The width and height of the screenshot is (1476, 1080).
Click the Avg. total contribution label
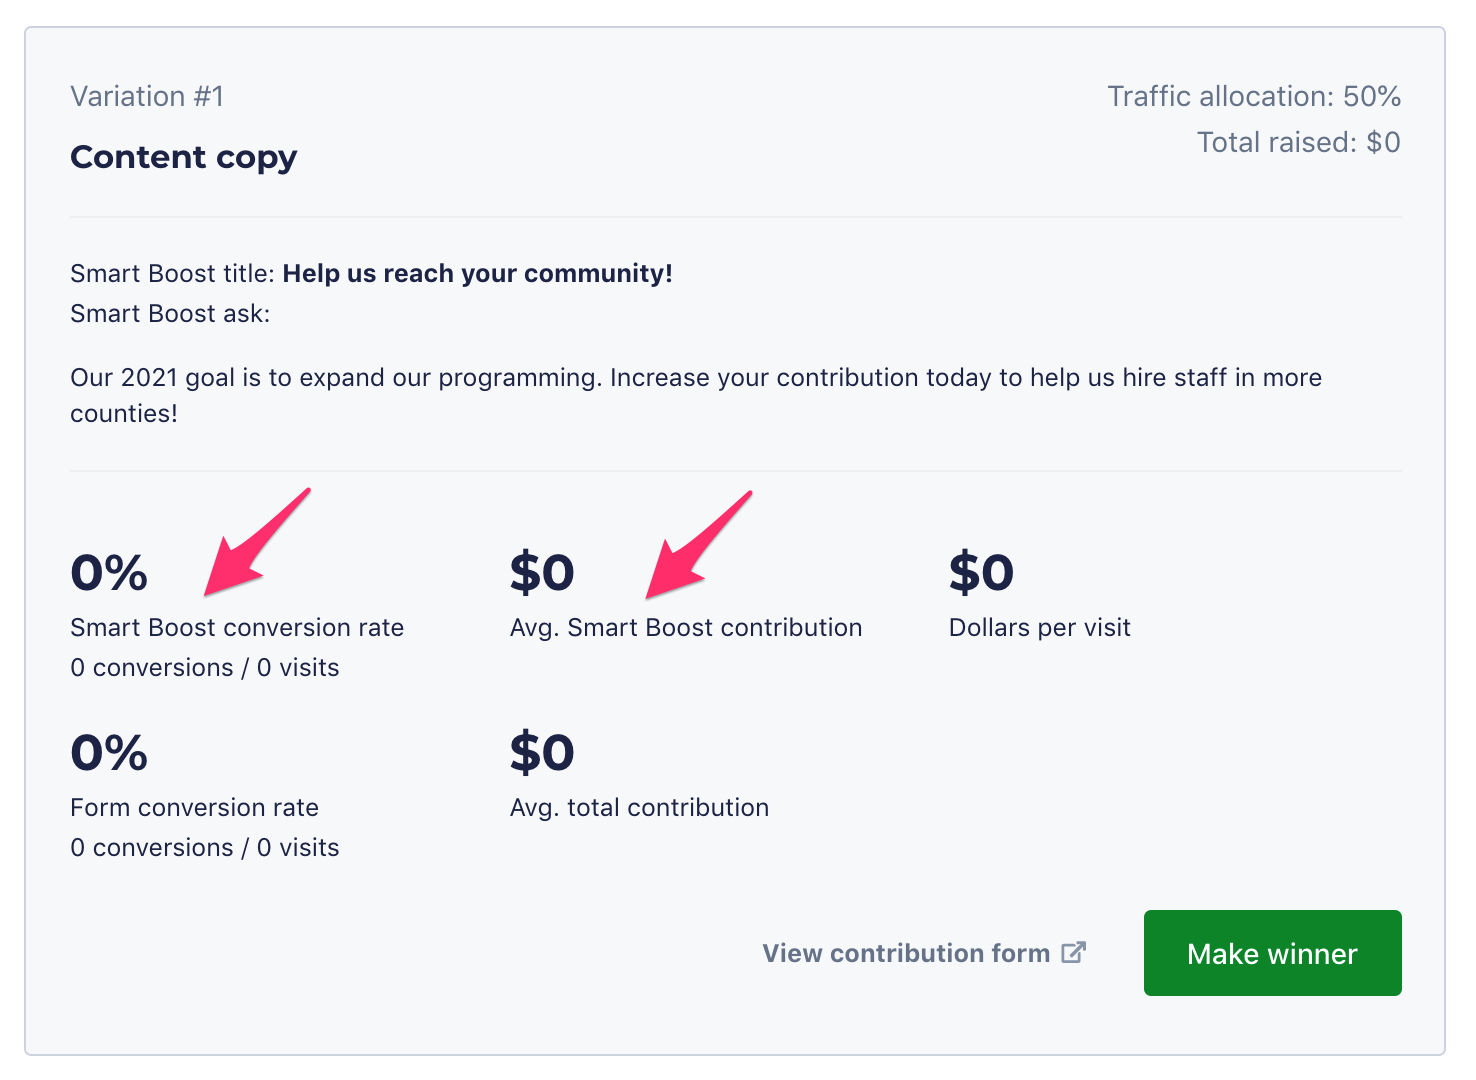point(639,807)
